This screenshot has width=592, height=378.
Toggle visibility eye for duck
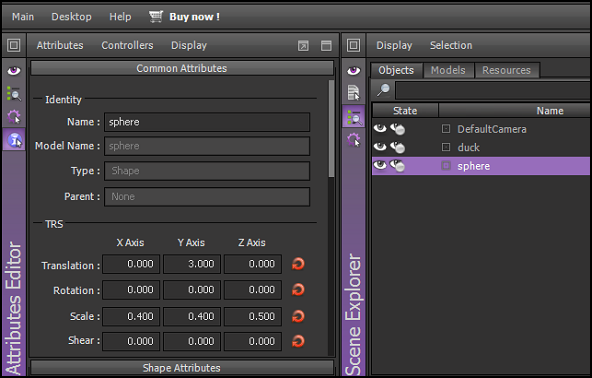380,147
